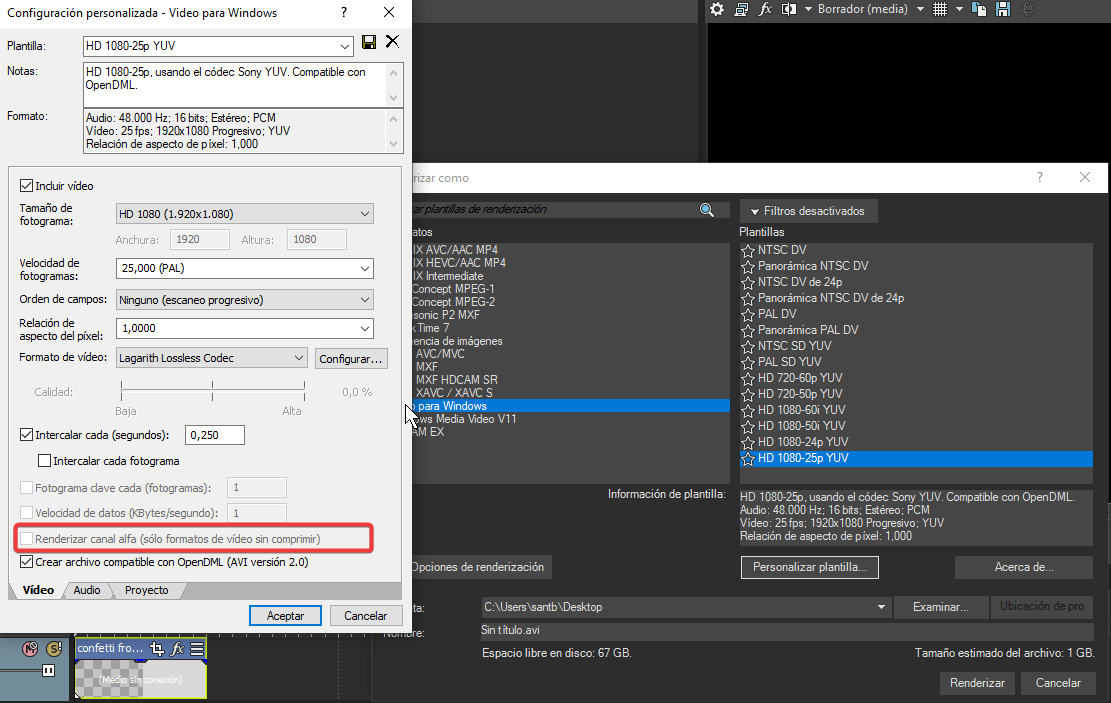The height and width of the screenshot is (703, 1111).
Task: Click the track level slider handle
Action: point(48,670)
